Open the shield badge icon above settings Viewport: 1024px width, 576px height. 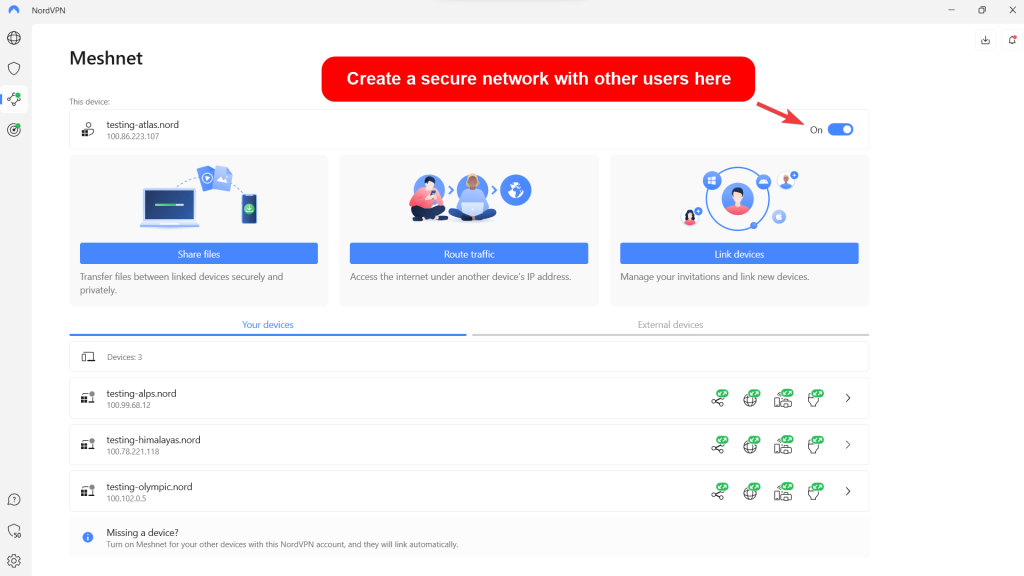click(x=14, y=530)
